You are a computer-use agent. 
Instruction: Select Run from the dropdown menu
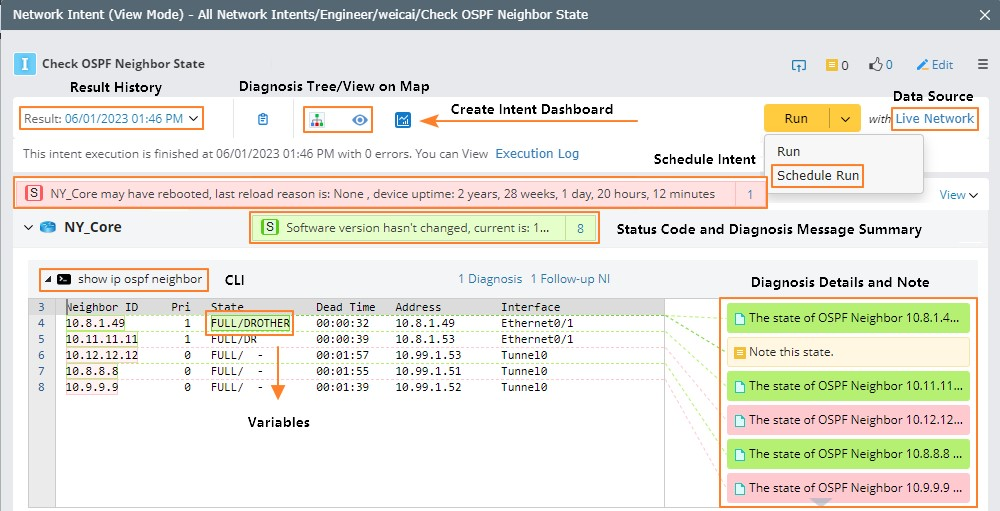[x=788, y=152]
